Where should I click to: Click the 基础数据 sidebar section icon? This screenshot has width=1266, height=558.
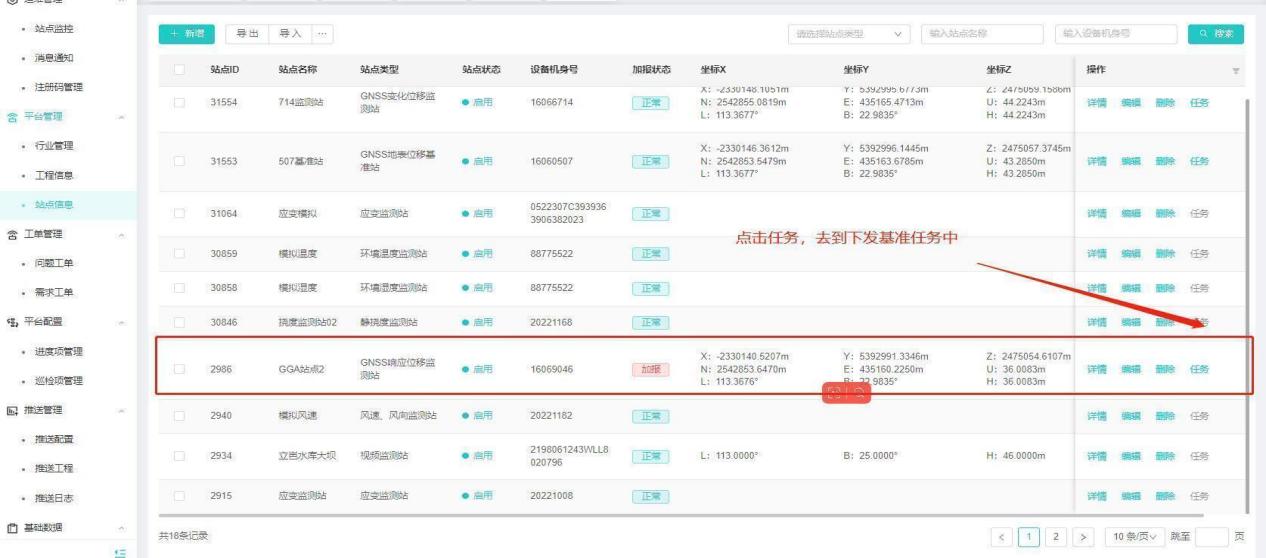[x=11, y=527]
